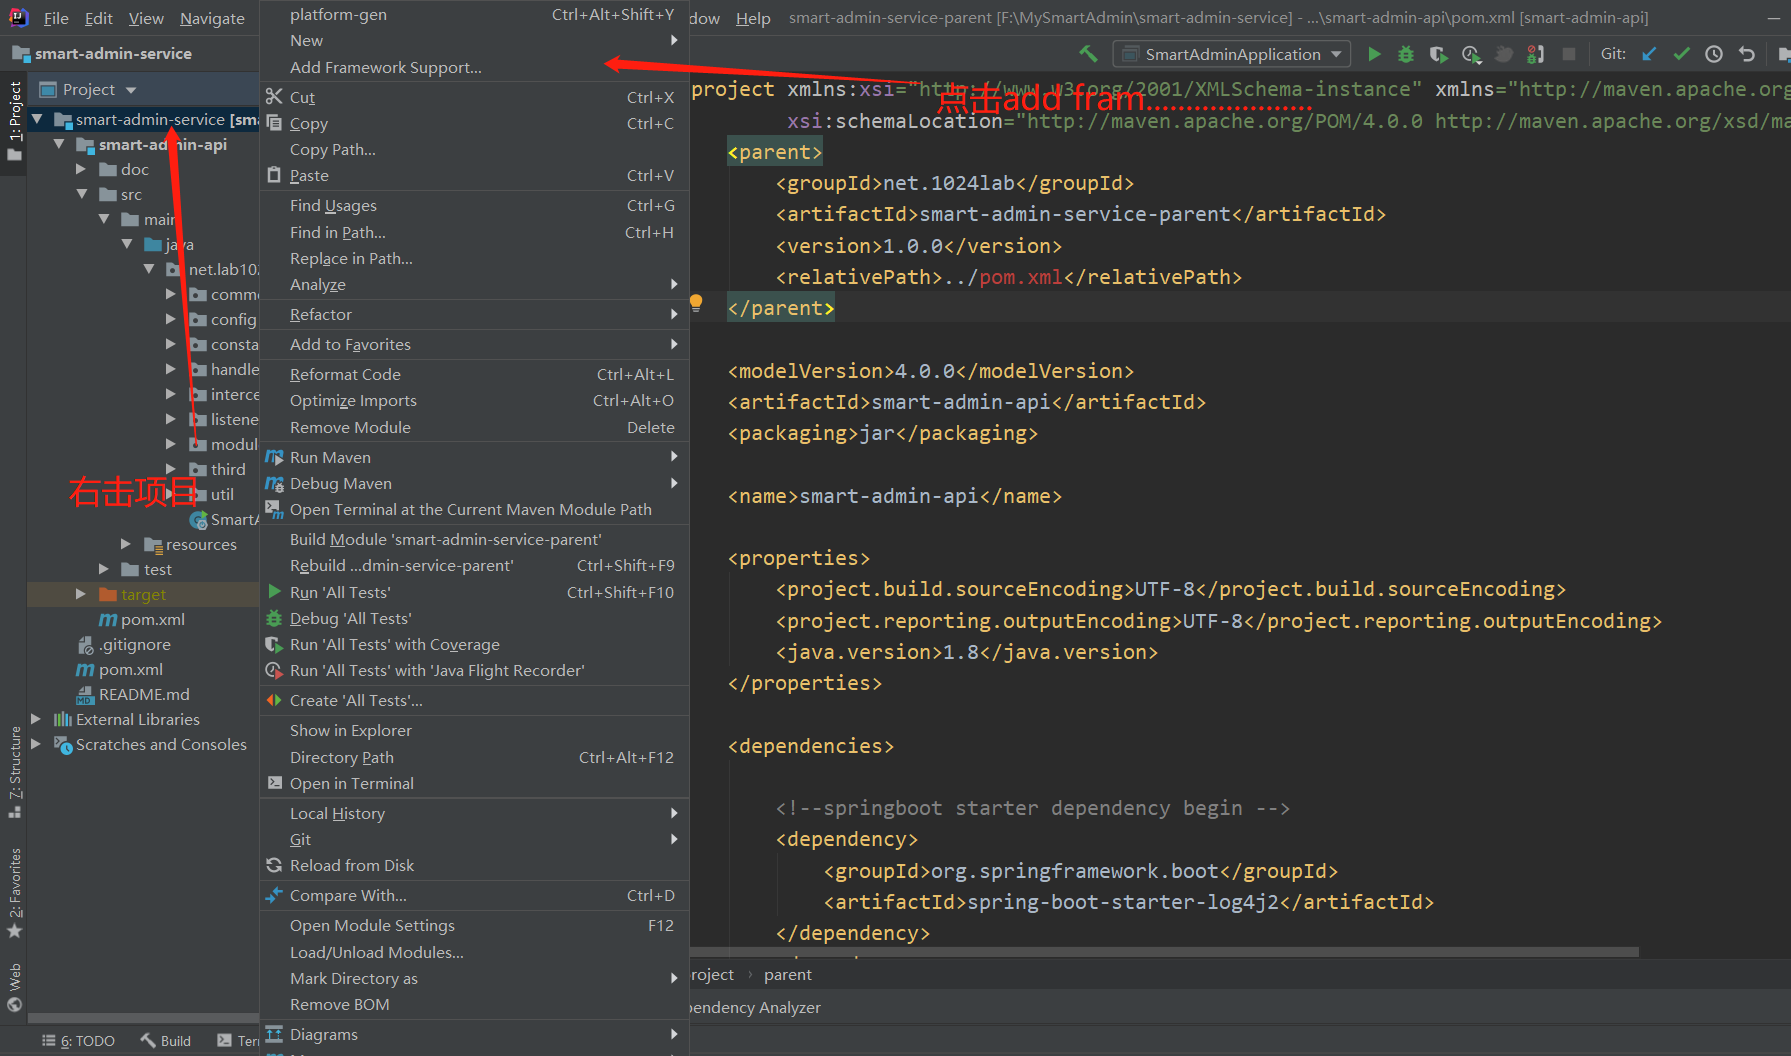Screen dimensions: 1791x1056
Task: Click the Git rollback undo arrow
Action: pyautogui.click(x=1746, y=54)
